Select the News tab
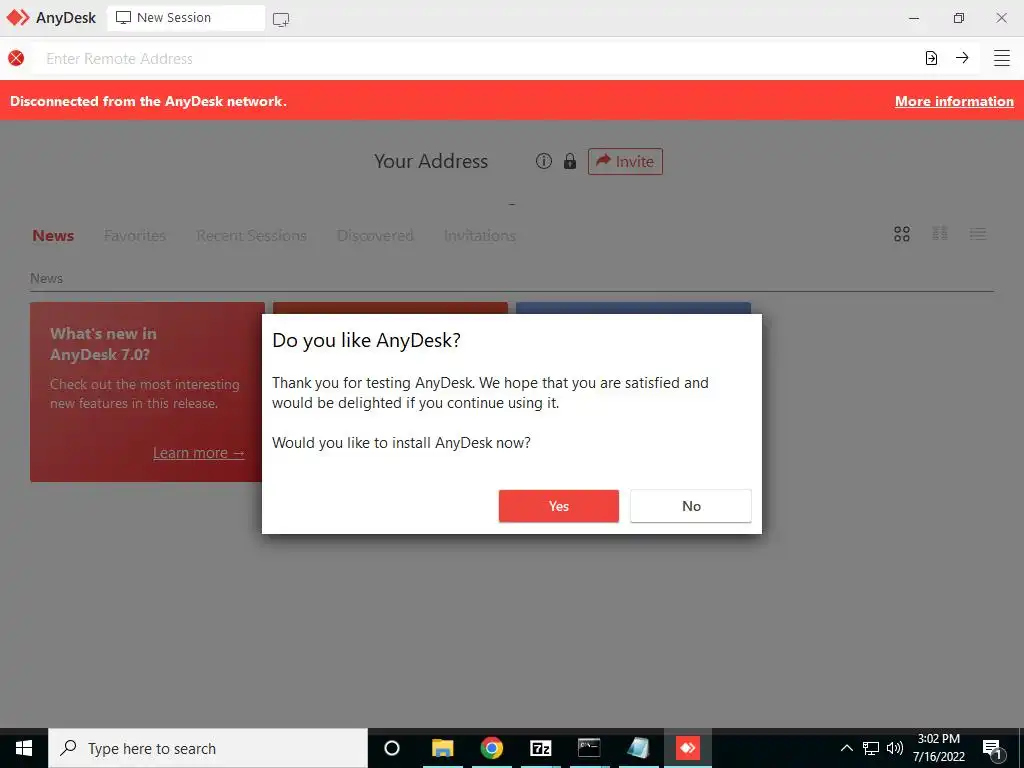Image resolution: width=1024 pixels, height=768 pixels. click(x=53, y=236)
